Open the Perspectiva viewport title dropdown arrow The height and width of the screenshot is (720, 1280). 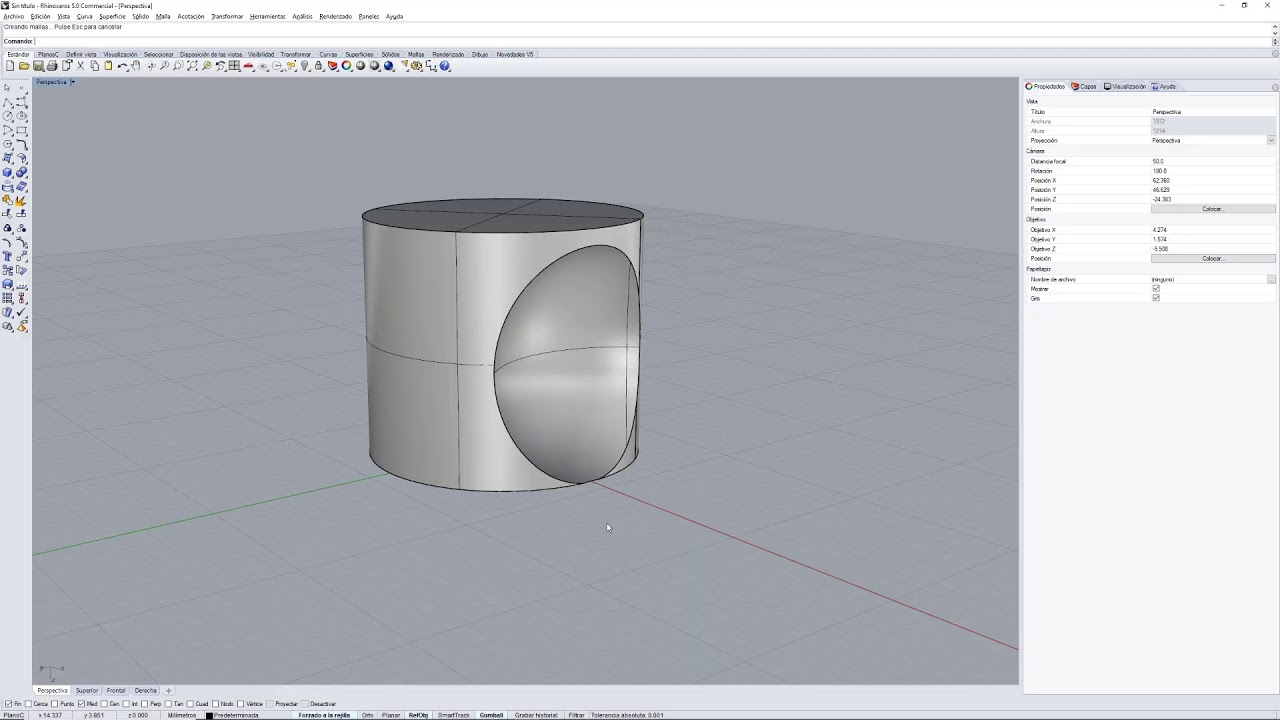point(72,82)
